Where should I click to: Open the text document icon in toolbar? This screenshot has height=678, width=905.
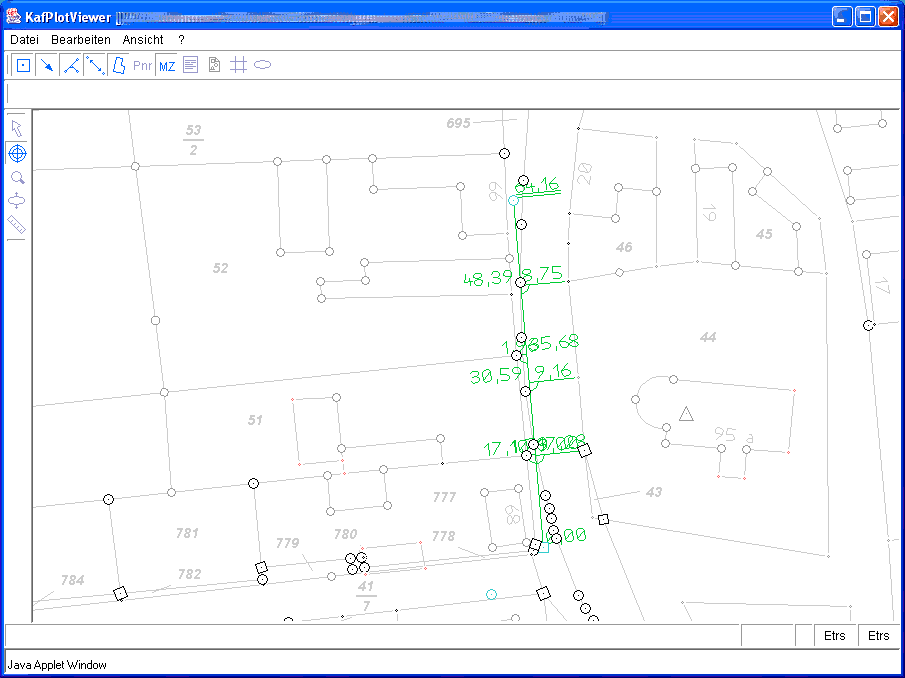coord(190,66)
